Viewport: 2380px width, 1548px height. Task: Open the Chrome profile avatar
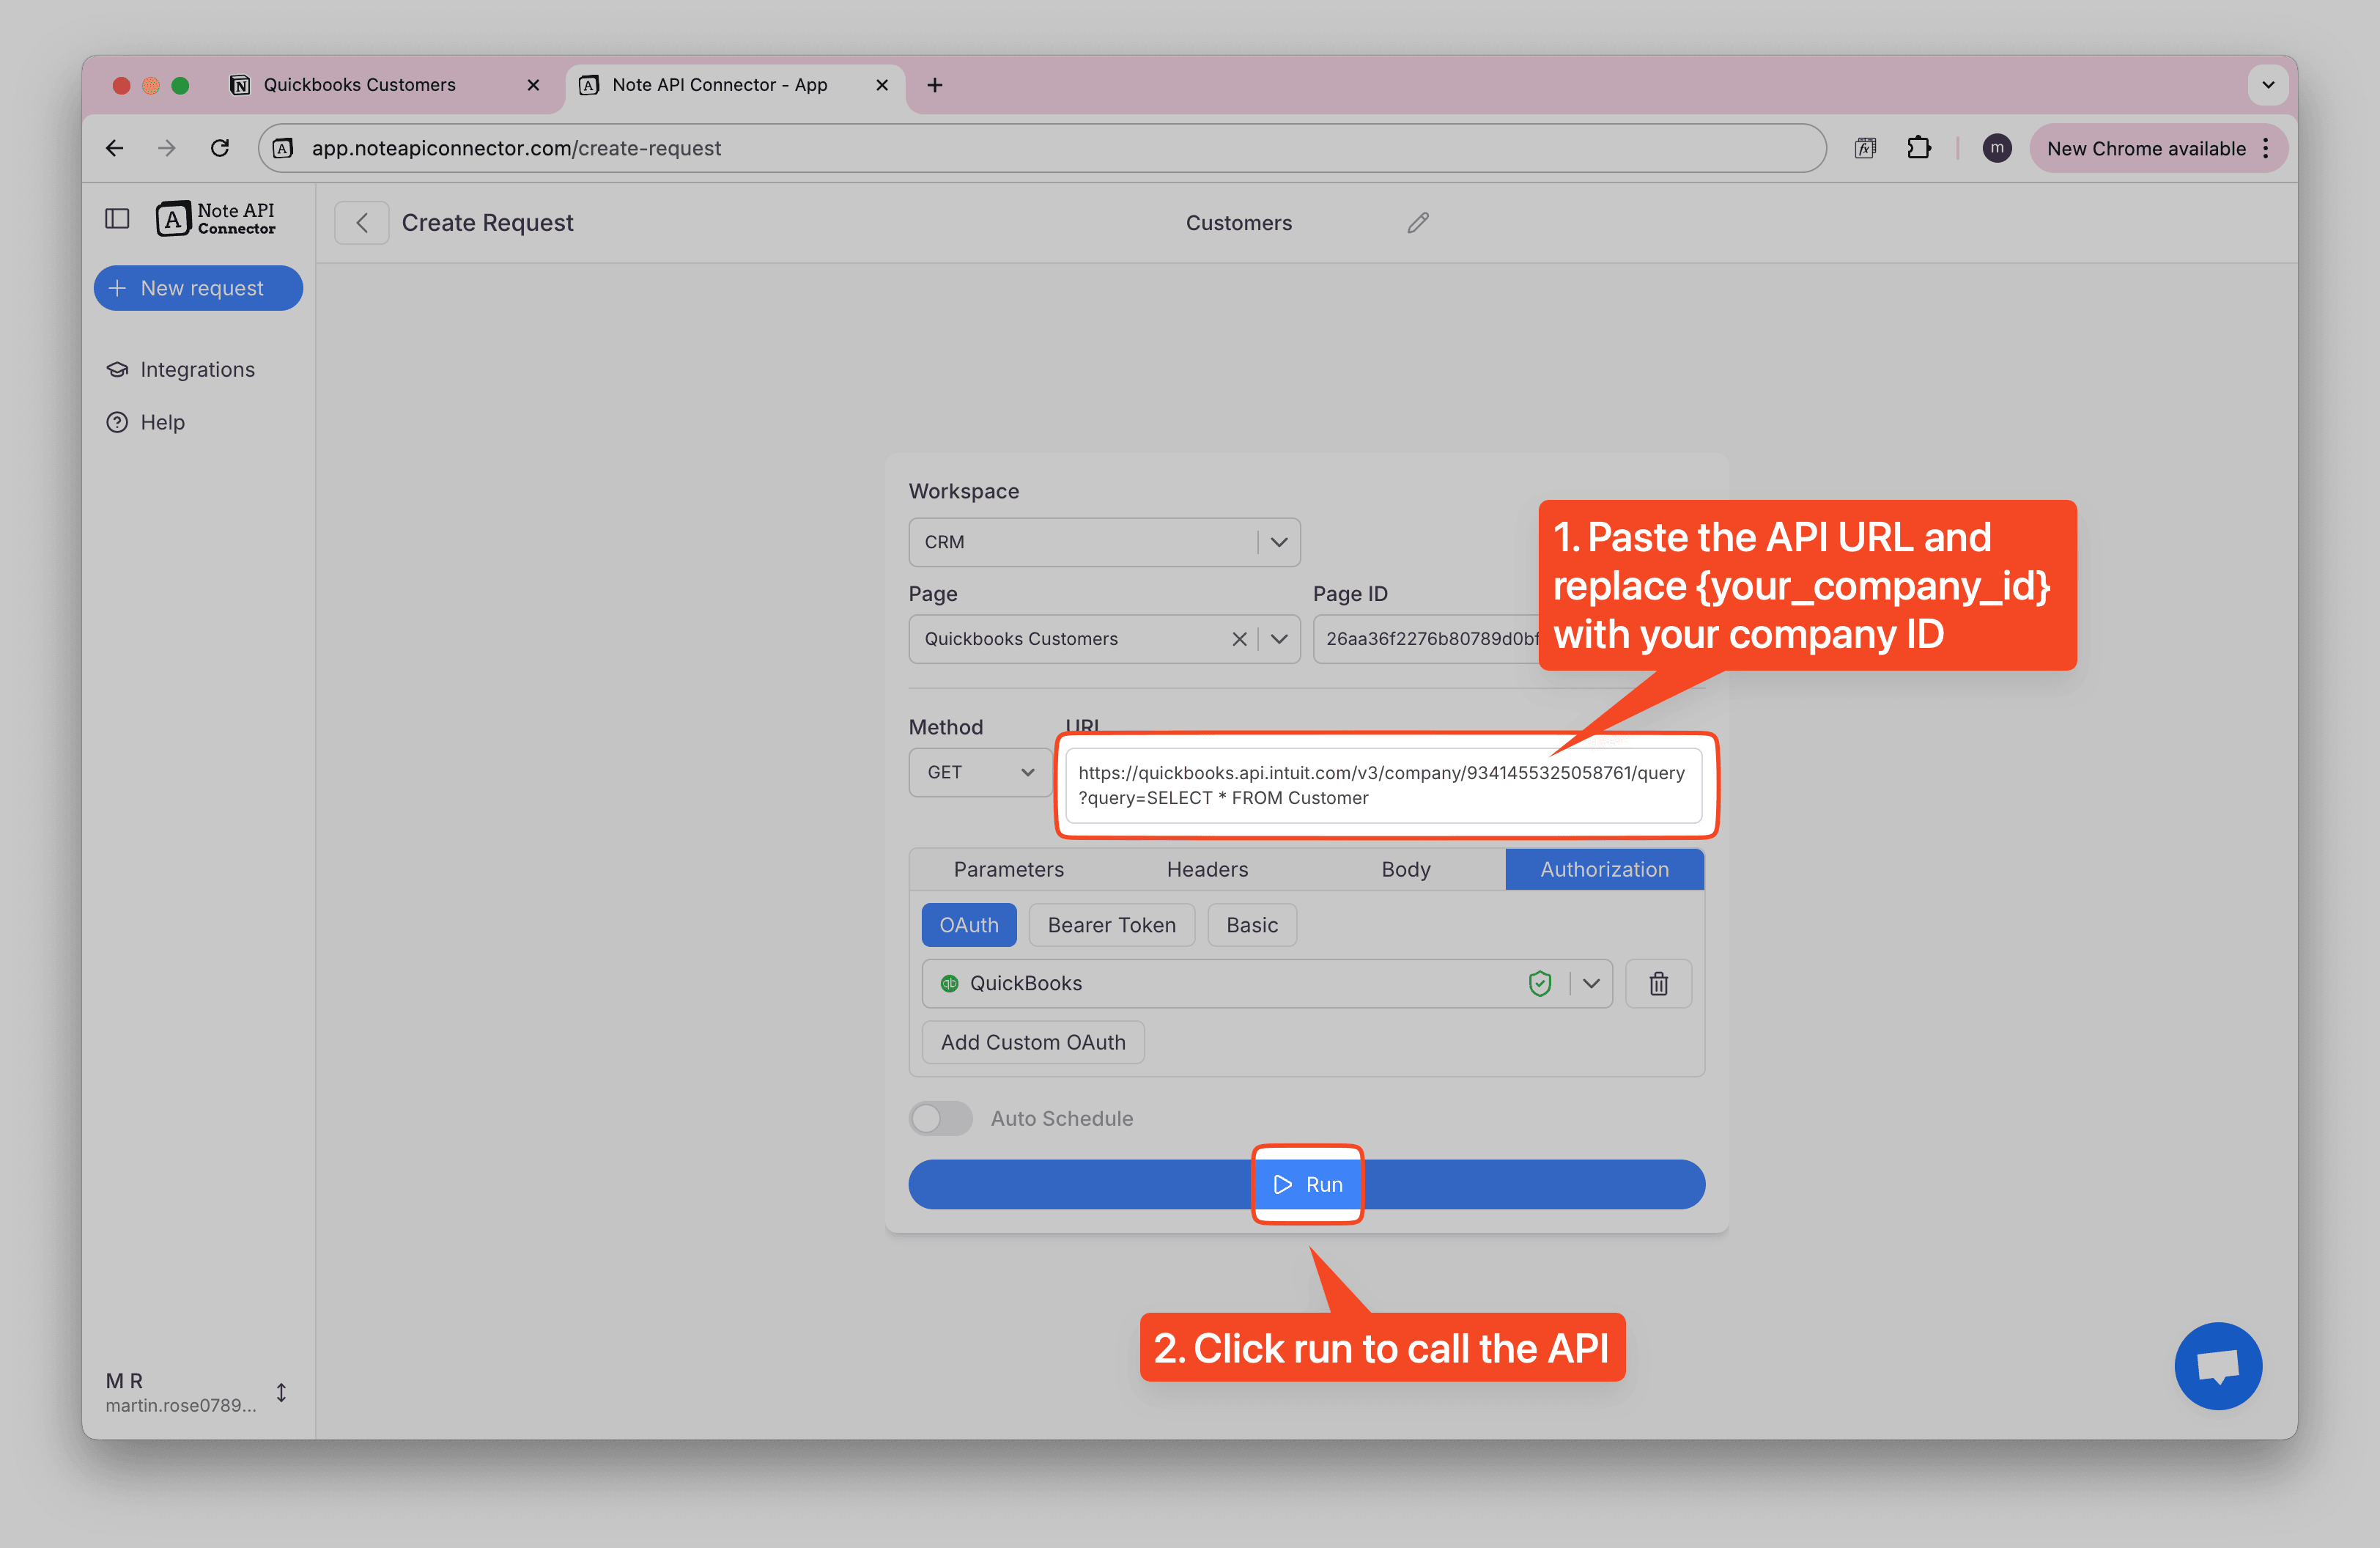(1997, 148)
